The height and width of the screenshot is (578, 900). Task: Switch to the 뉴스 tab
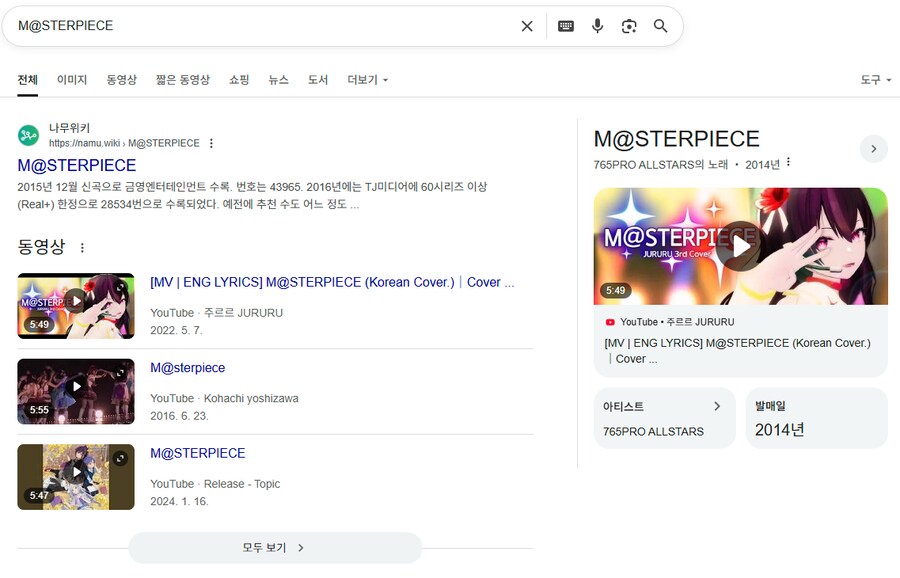pos(278,80)
